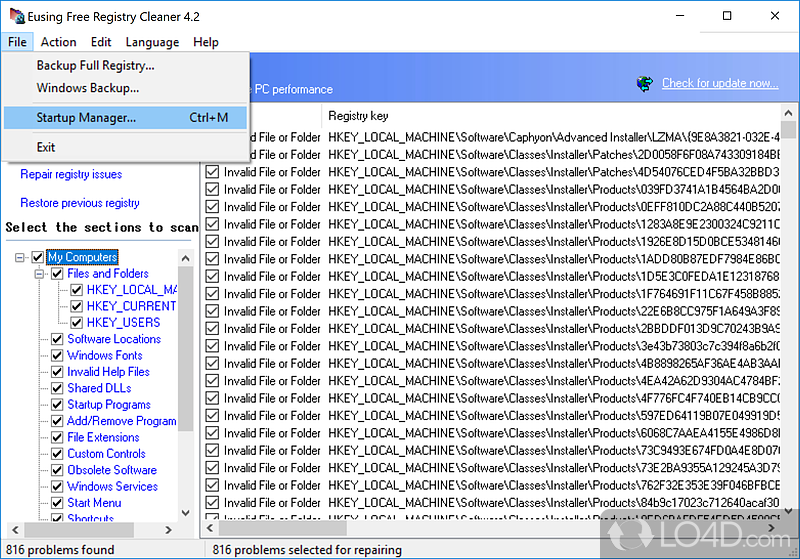Screen dimensions: 800x559
Task: Click Restore previous registry link
Action: point(80,203)
